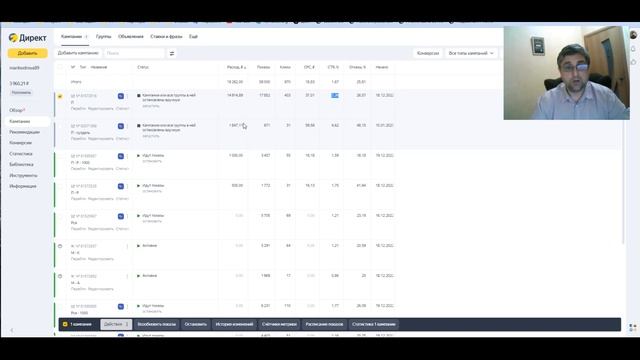Click yellow Добавить button
Image resolution: width=640 pixels, height=360 pixels.
(x=27, y=53)
